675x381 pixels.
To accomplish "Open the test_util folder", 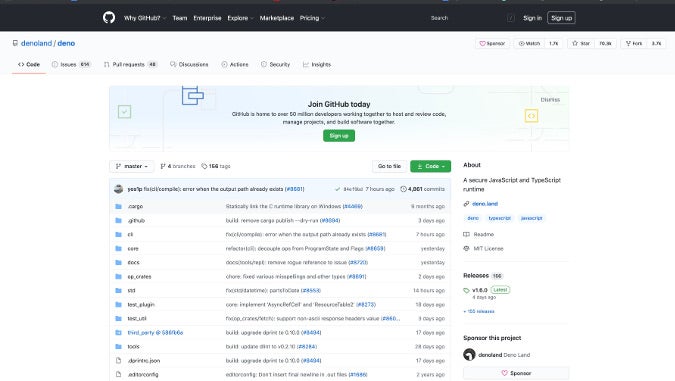I will (137, 319).
